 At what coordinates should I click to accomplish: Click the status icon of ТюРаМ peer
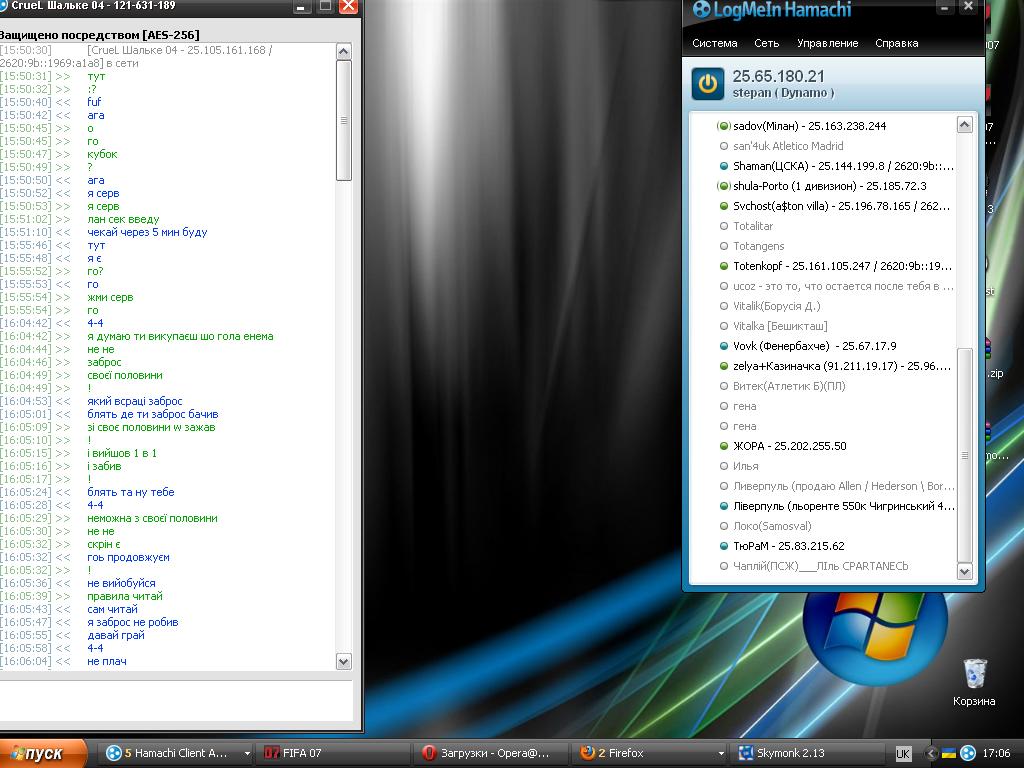click(724, 546)
